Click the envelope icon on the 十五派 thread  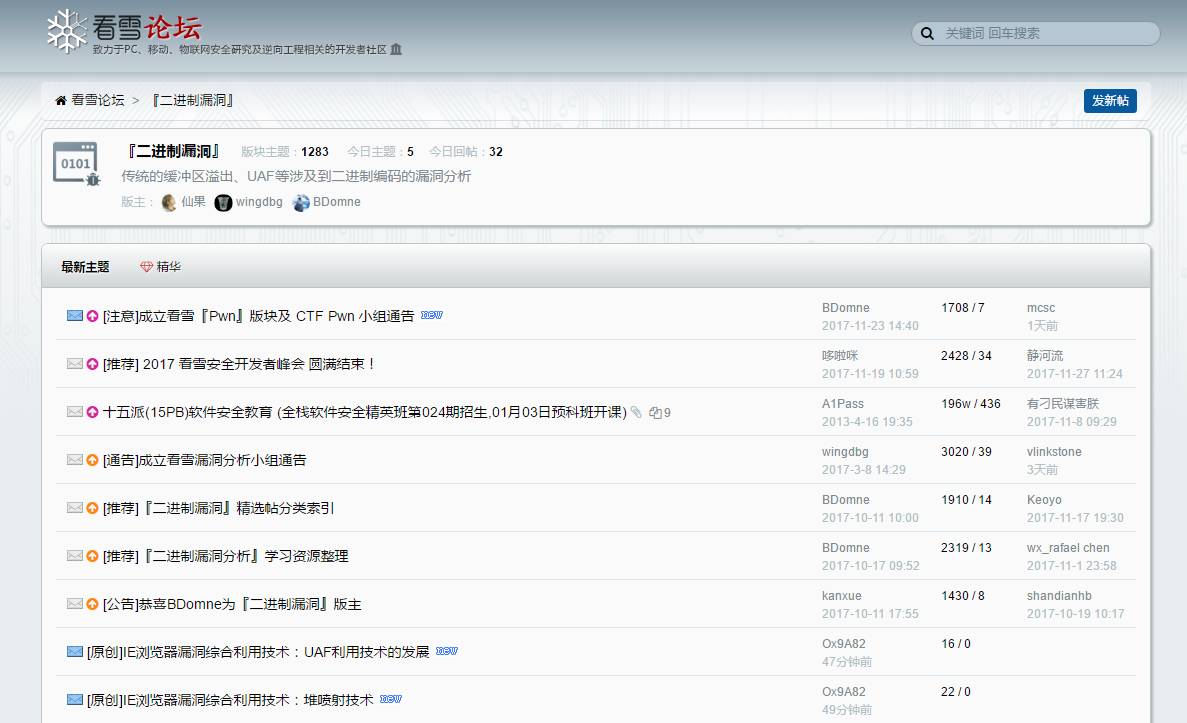click(x=74, y=412)
